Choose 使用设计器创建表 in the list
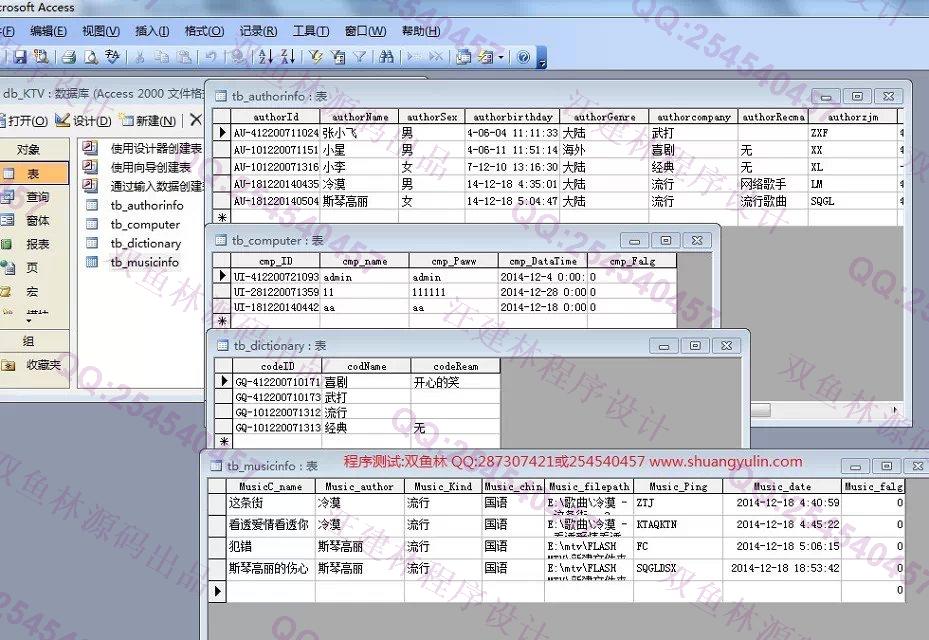This screenshot has height=640, width=929. pyautogui.click(x=156, y=148)
